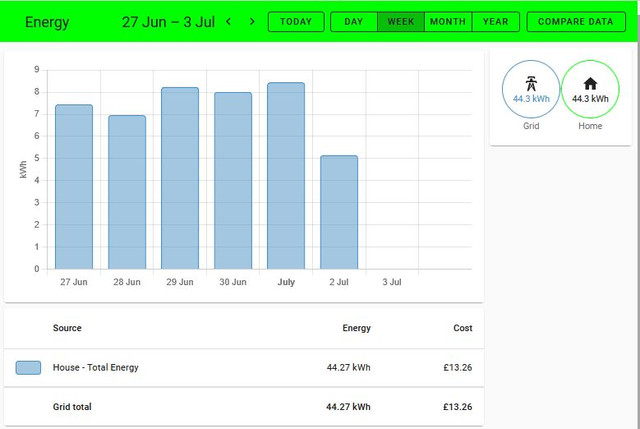
Task: Select the 2 Jul bar in the chart
Action: coord(339,212)
